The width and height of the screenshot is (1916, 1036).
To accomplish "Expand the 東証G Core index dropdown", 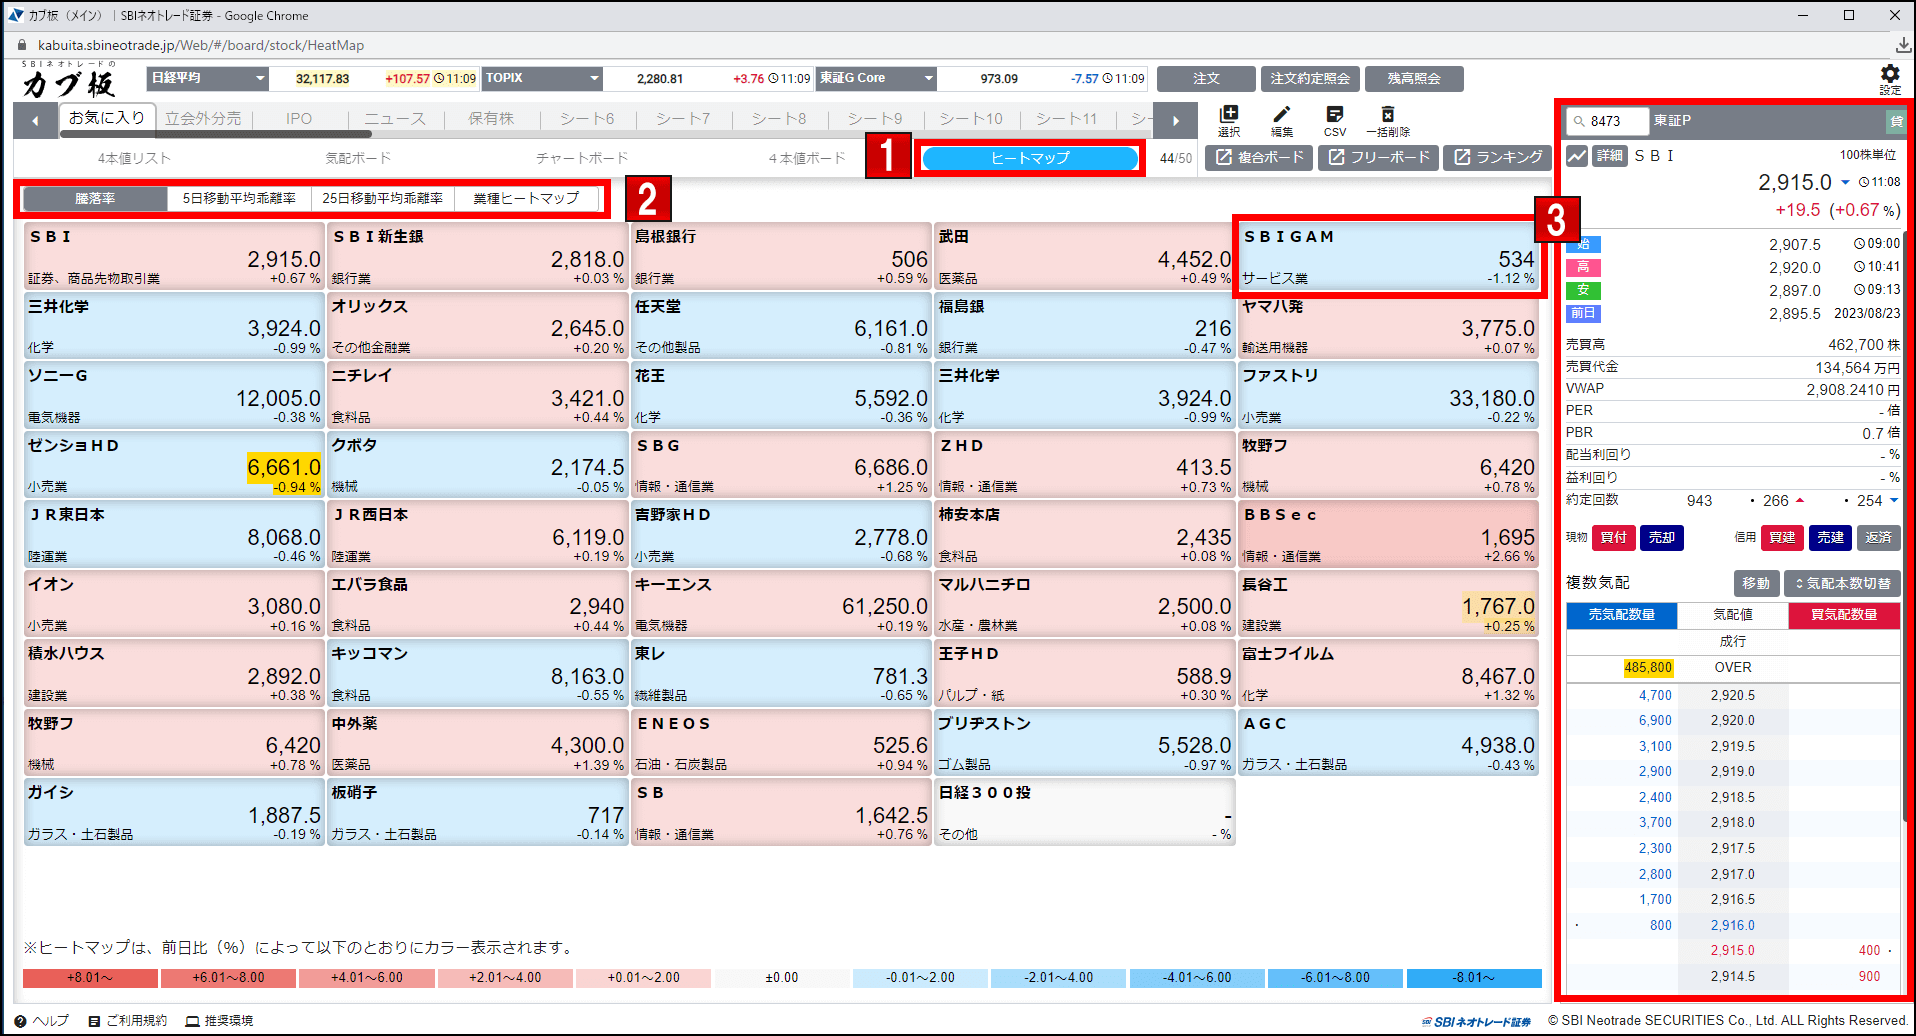I will [928, 78].
